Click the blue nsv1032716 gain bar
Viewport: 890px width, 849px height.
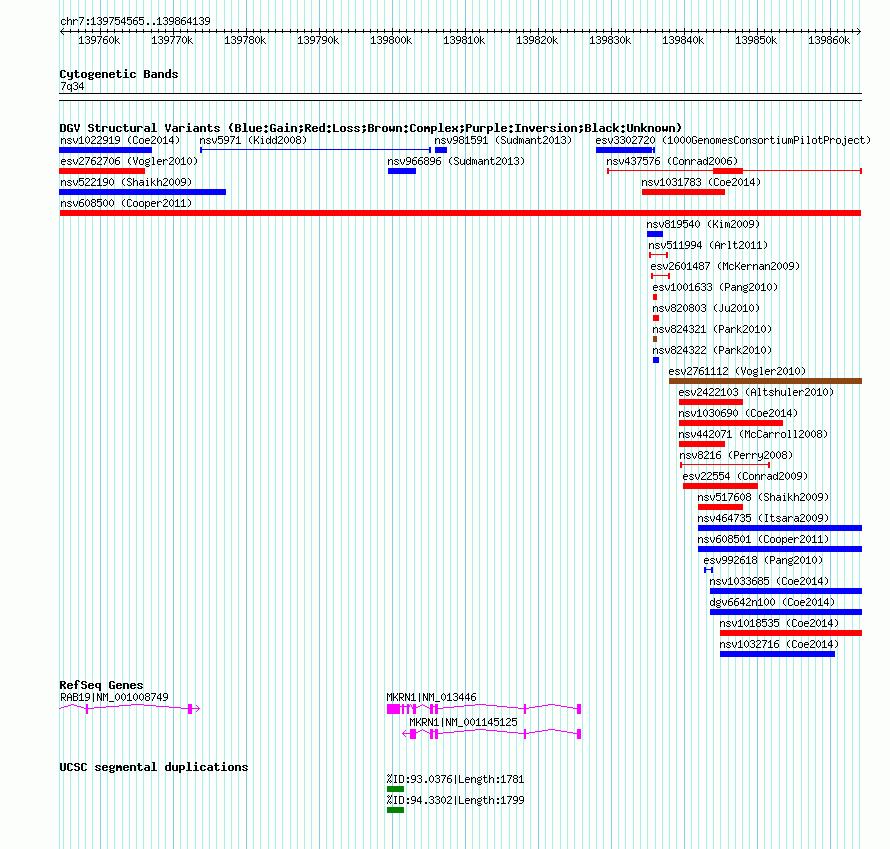(778, 654)
